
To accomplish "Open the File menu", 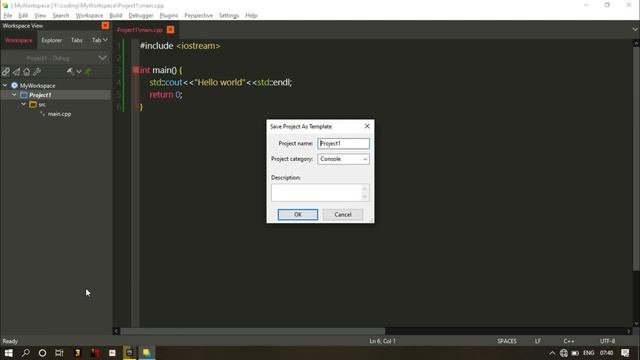I will 8,16.
